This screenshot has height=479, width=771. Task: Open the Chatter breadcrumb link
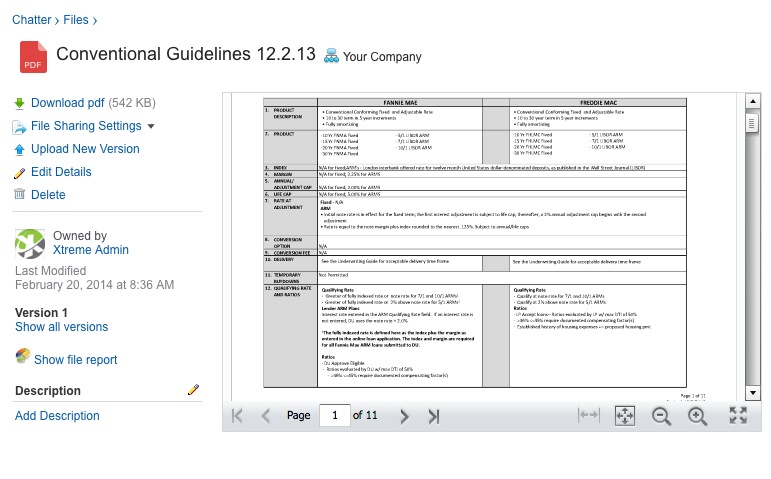click(x=31, y=20)
